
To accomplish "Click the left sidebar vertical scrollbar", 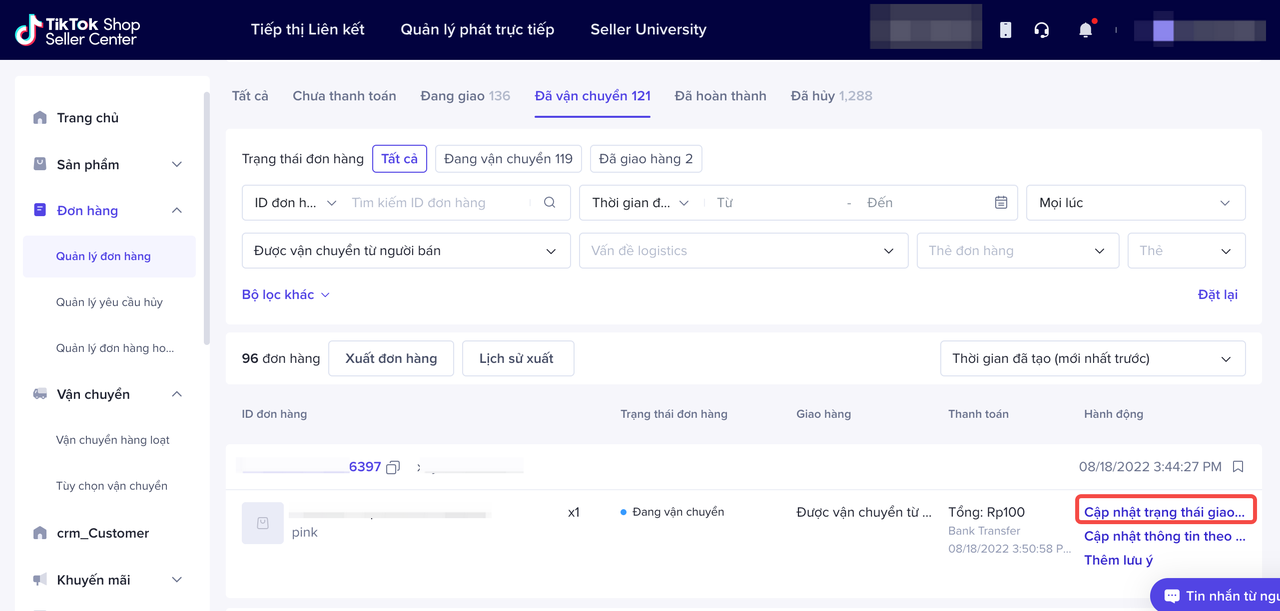I will [207, 218].
